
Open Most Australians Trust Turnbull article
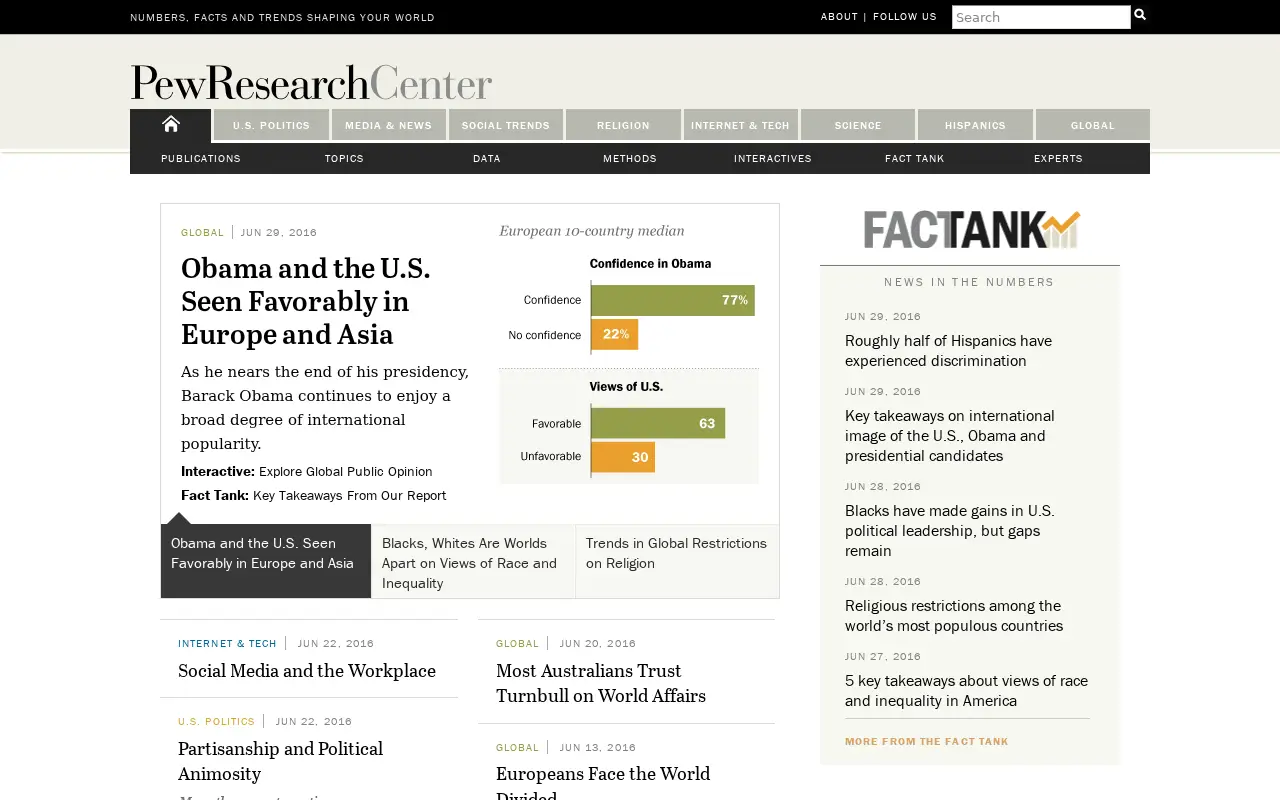point(601,683)
